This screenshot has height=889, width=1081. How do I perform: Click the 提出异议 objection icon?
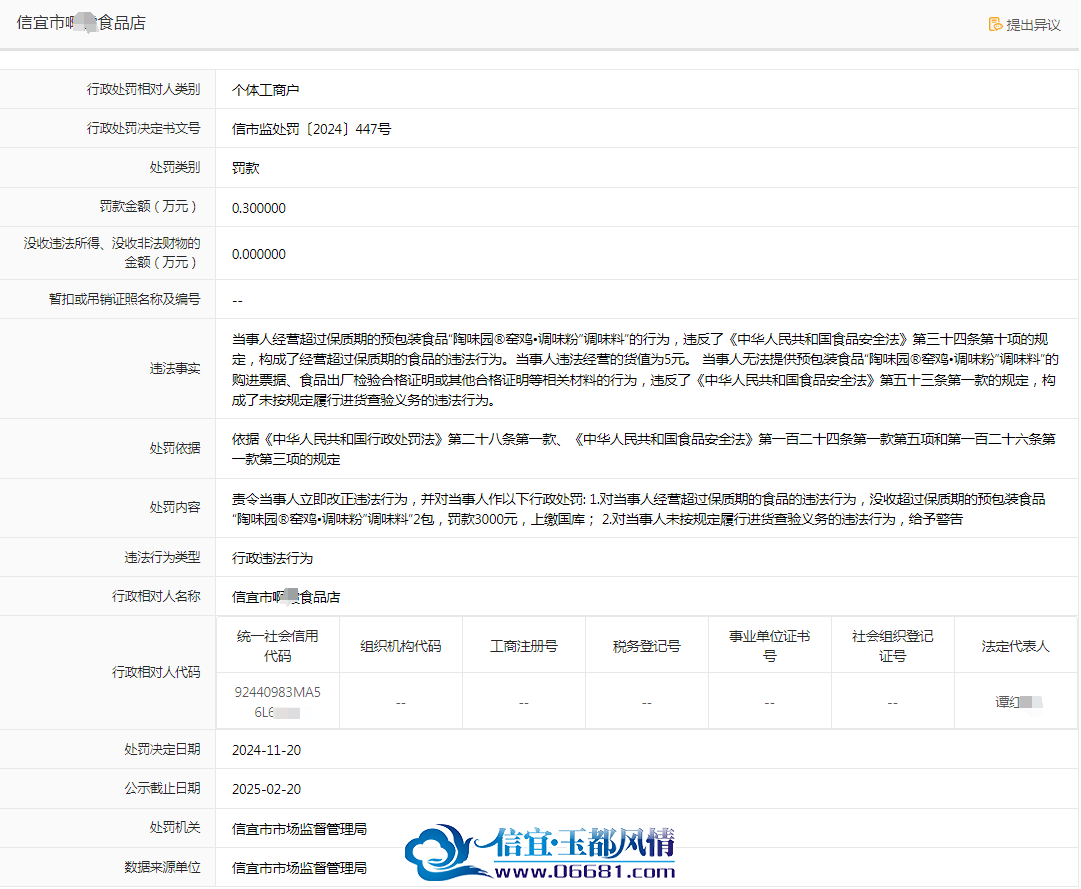[x=995, y=25]
